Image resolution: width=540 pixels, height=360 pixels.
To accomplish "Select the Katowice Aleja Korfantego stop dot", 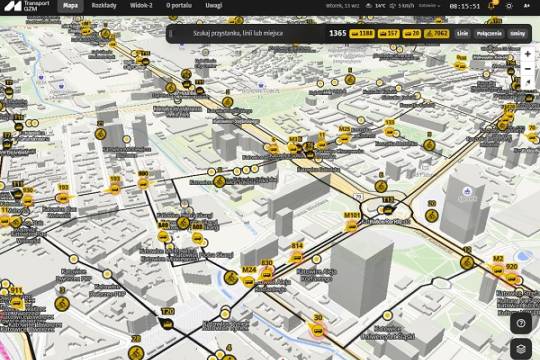I will [316, 259].
